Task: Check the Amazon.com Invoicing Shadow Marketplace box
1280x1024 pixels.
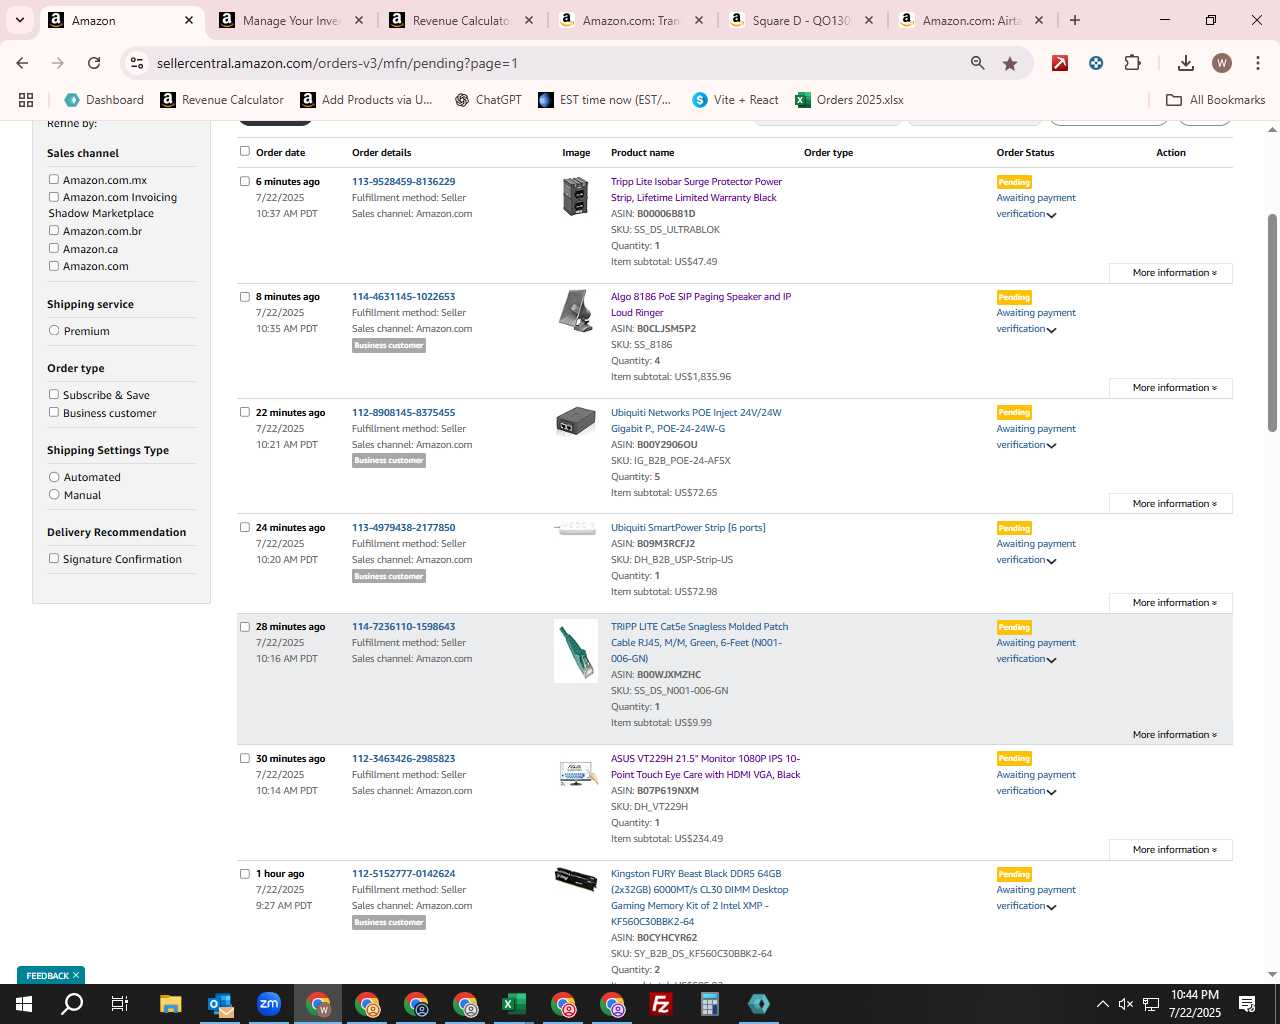Action: coord(54,197)
